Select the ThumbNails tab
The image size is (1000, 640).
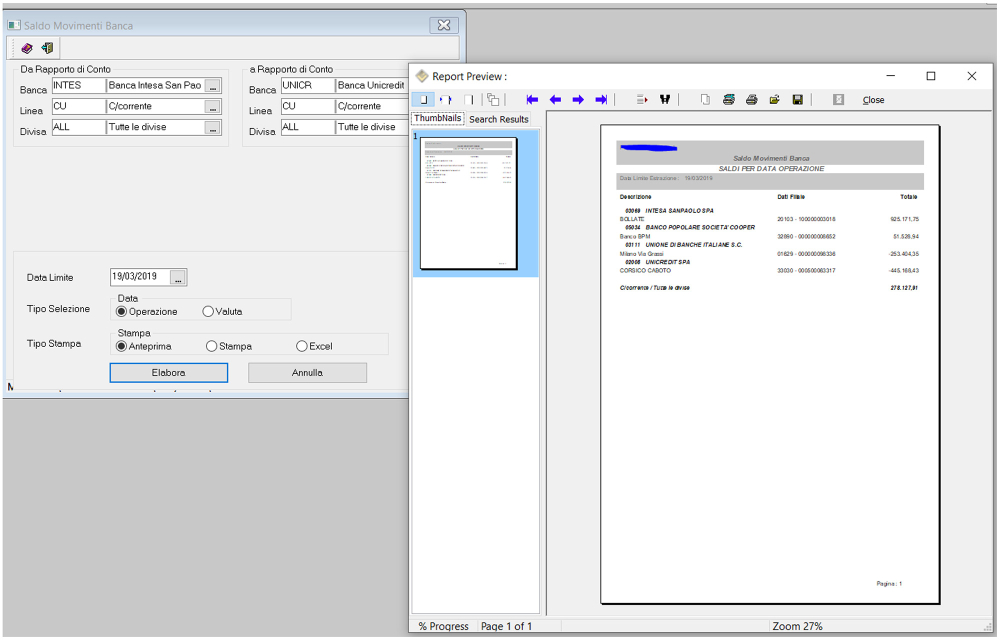[x=437, y=119]
